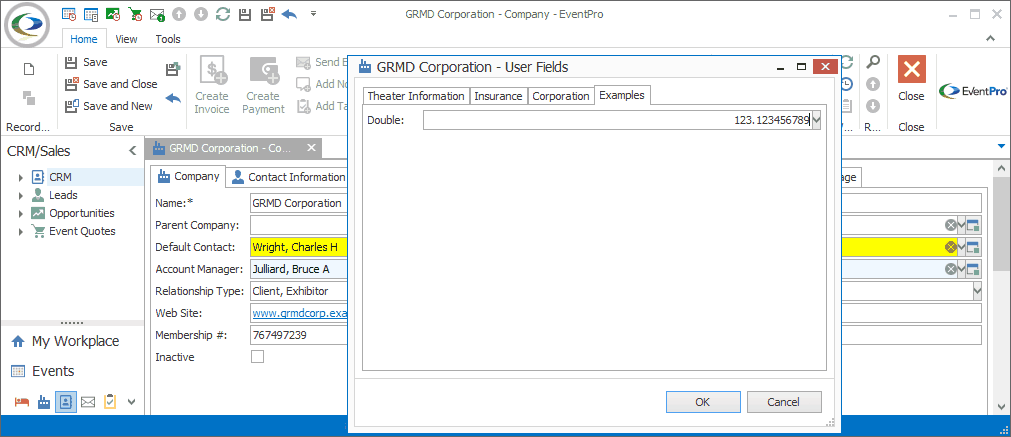This screenshot has width=1011, height=437.
Task: Click the grey up arrow in quick-access bar
Action: point(179,14)
